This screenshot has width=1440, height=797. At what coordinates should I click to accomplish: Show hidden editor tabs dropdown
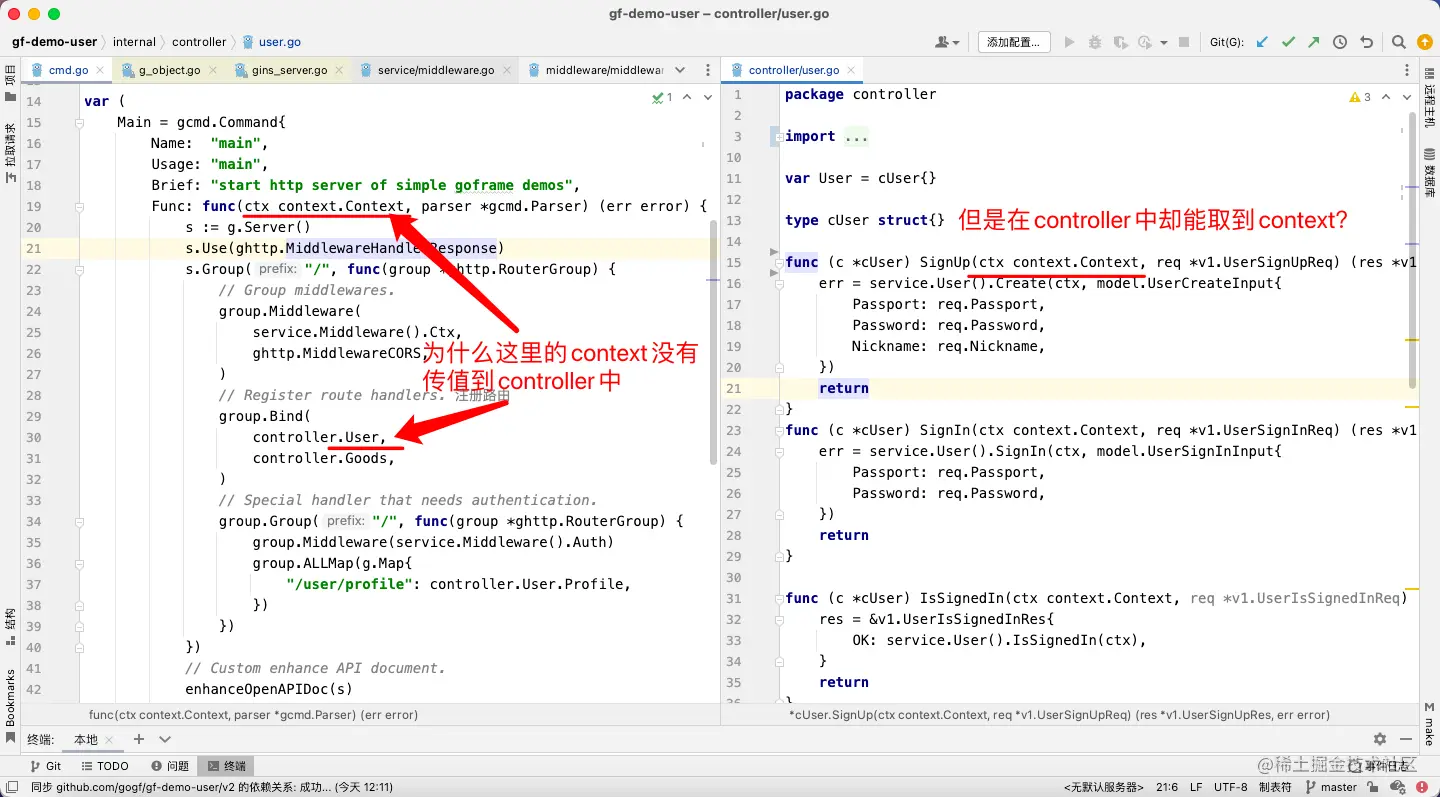click(680, 70)
